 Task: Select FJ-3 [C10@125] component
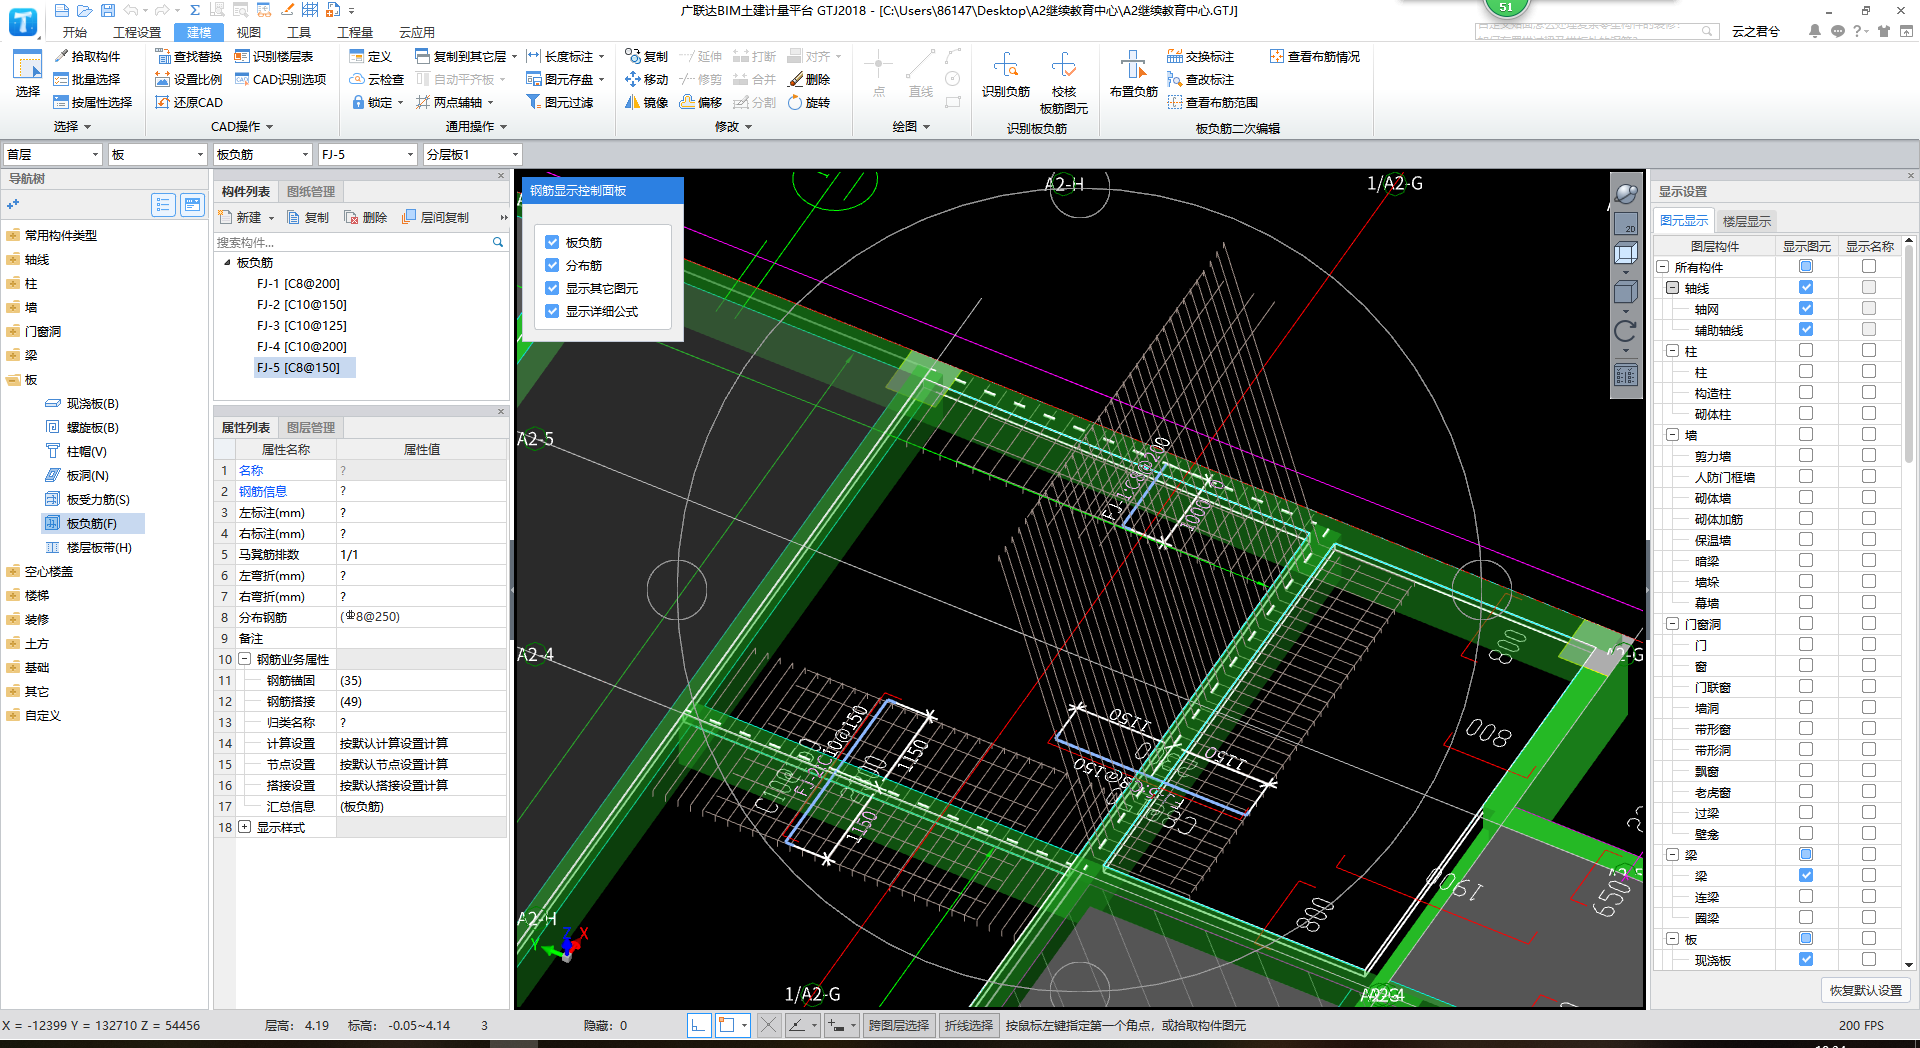302,325
